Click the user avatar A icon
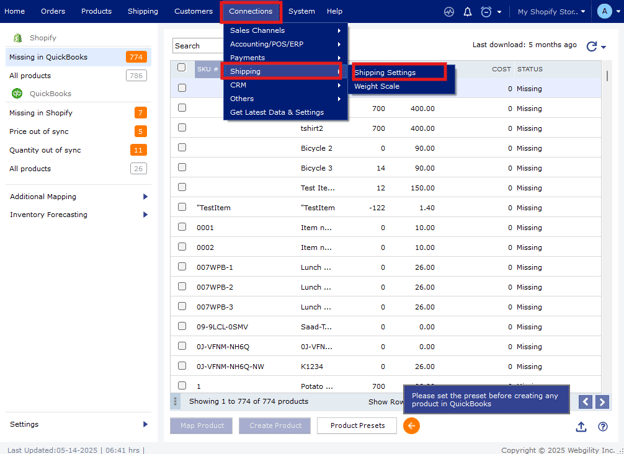 pyautogui.click(x=604, y=12)
